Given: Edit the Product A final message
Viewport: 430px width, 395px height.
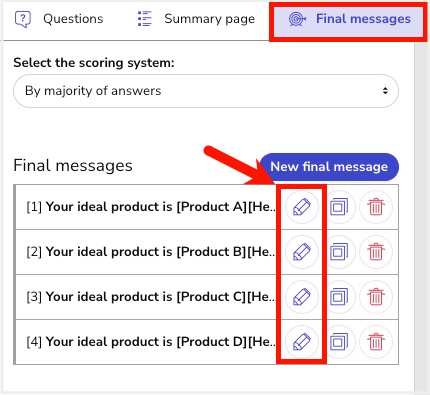Looking at the screenshot, I should [x=302, y=207].
